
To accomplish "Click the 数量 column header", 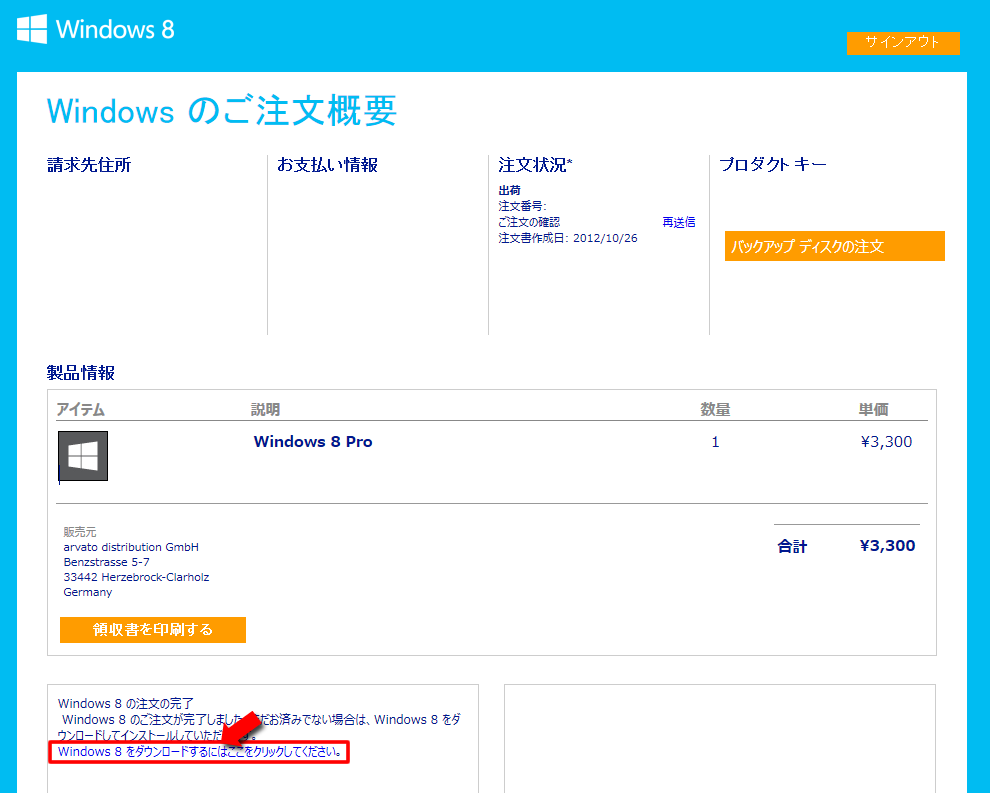I will tap(715, 409).
